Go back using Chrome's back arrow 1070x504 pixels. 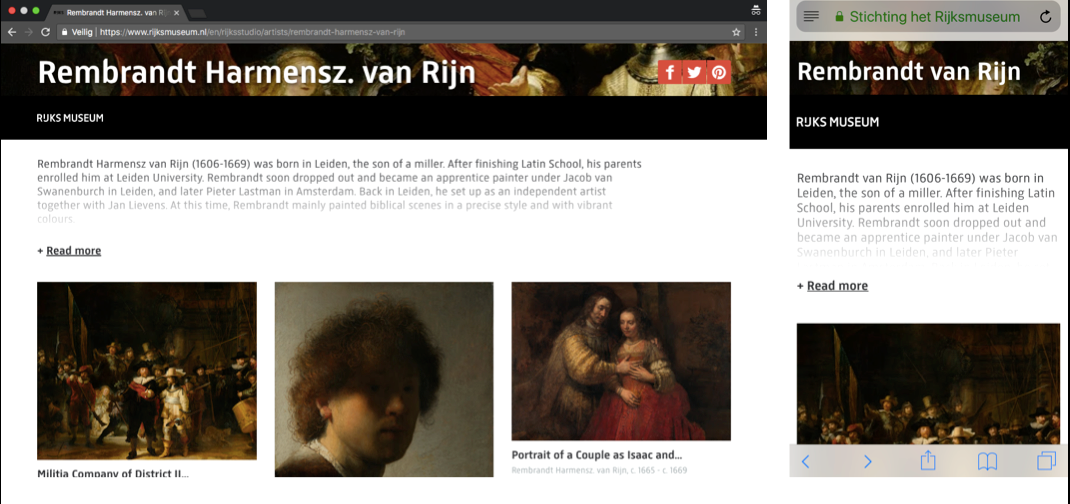[x=12, y=32]
